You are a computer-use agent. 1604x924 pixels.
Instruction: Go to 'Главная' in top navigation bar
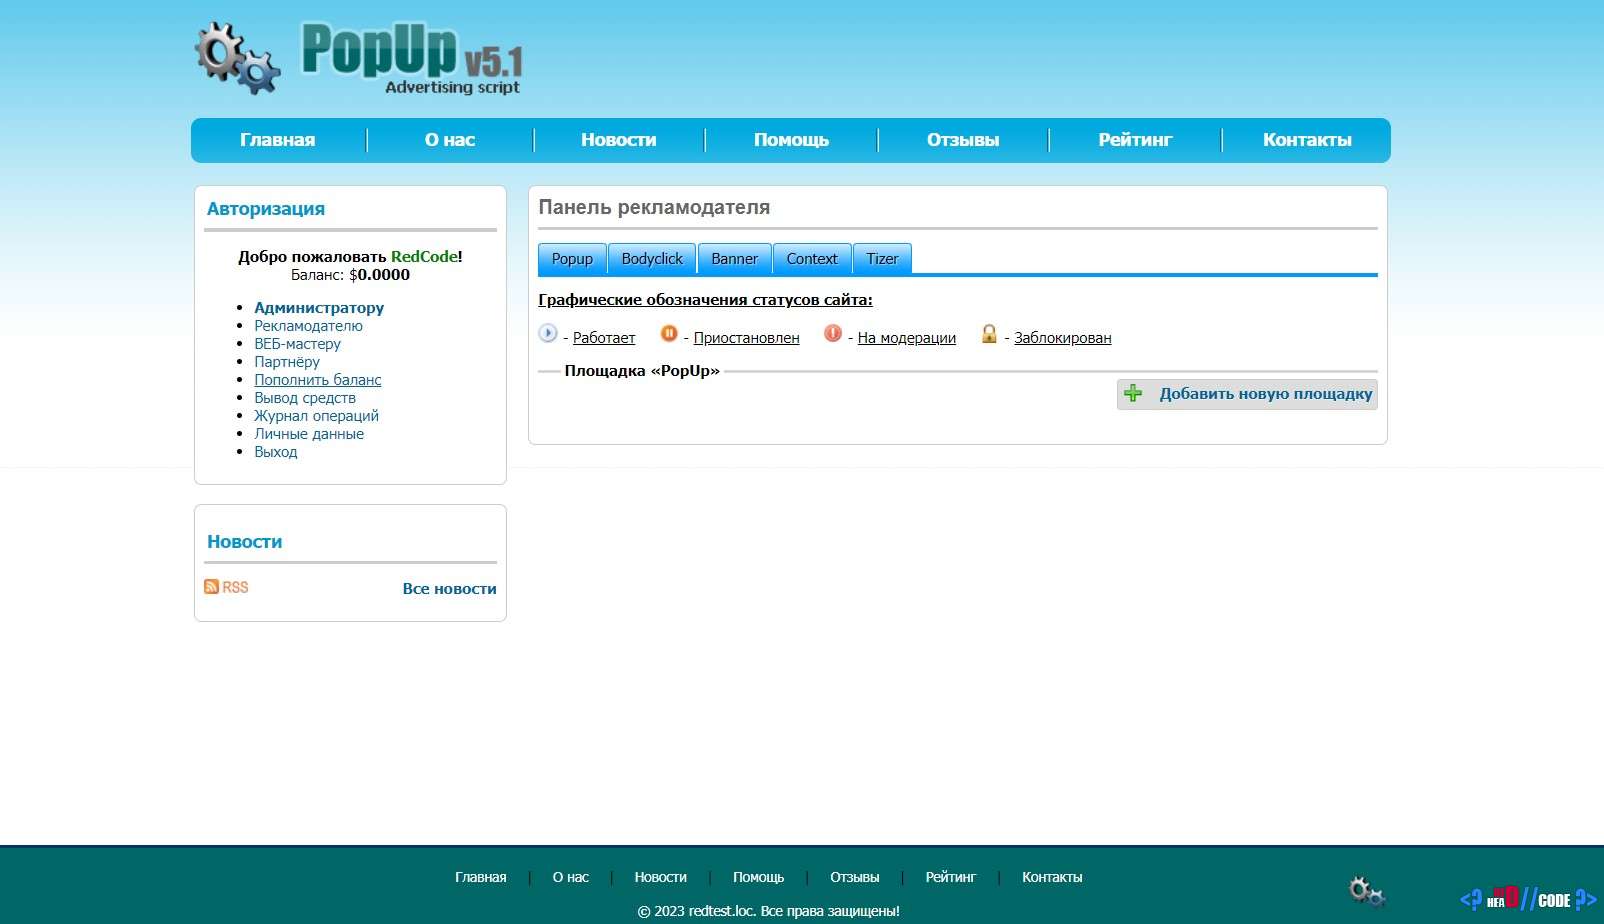pos(278,140)
